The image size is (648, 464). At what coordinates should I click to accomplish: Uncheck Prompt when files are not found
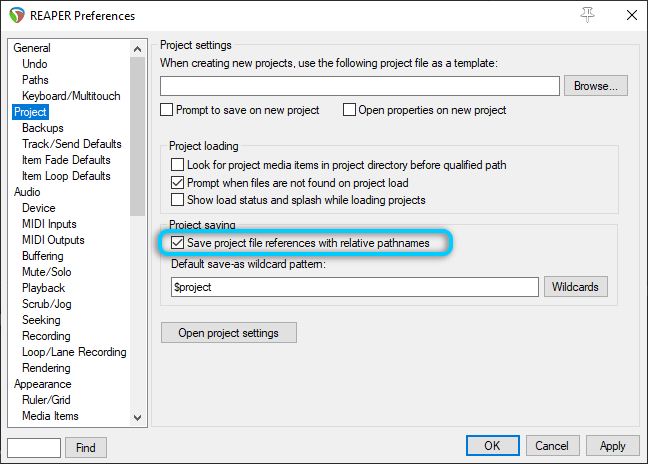[x=178, y=182]
